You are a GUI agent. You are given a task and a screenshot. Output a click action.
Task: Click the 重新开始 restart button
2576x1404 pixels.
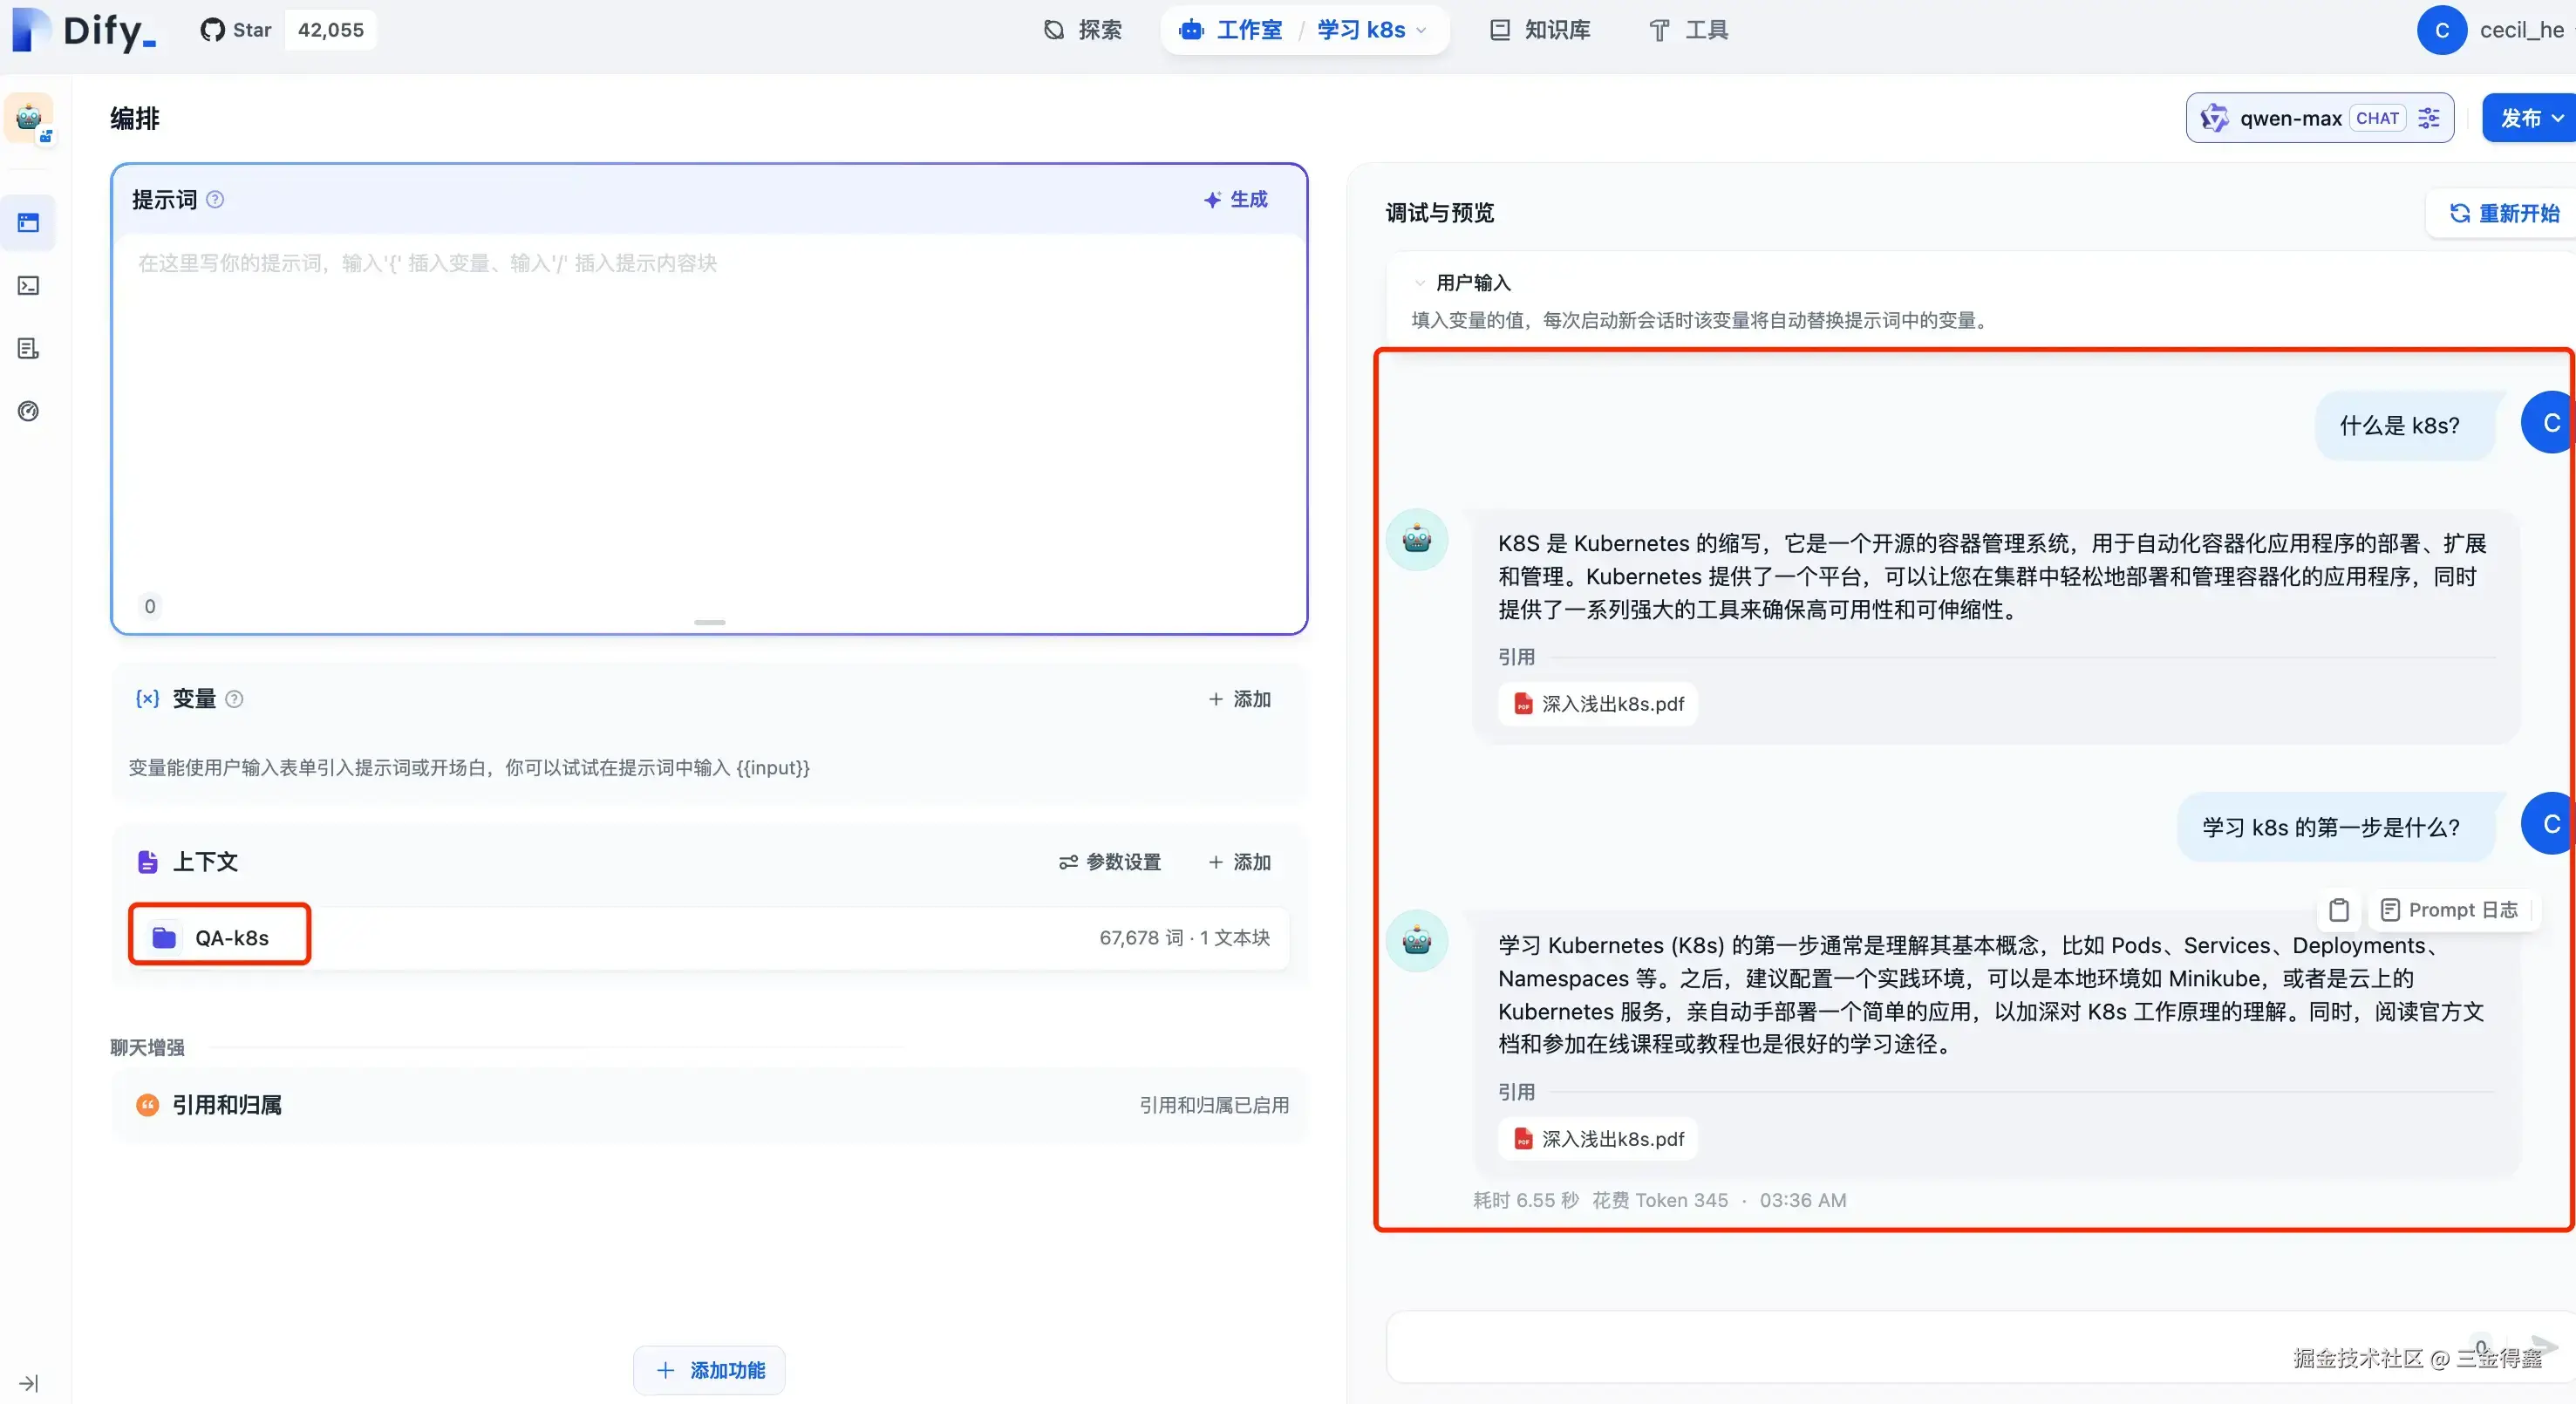coord(2504,213)
